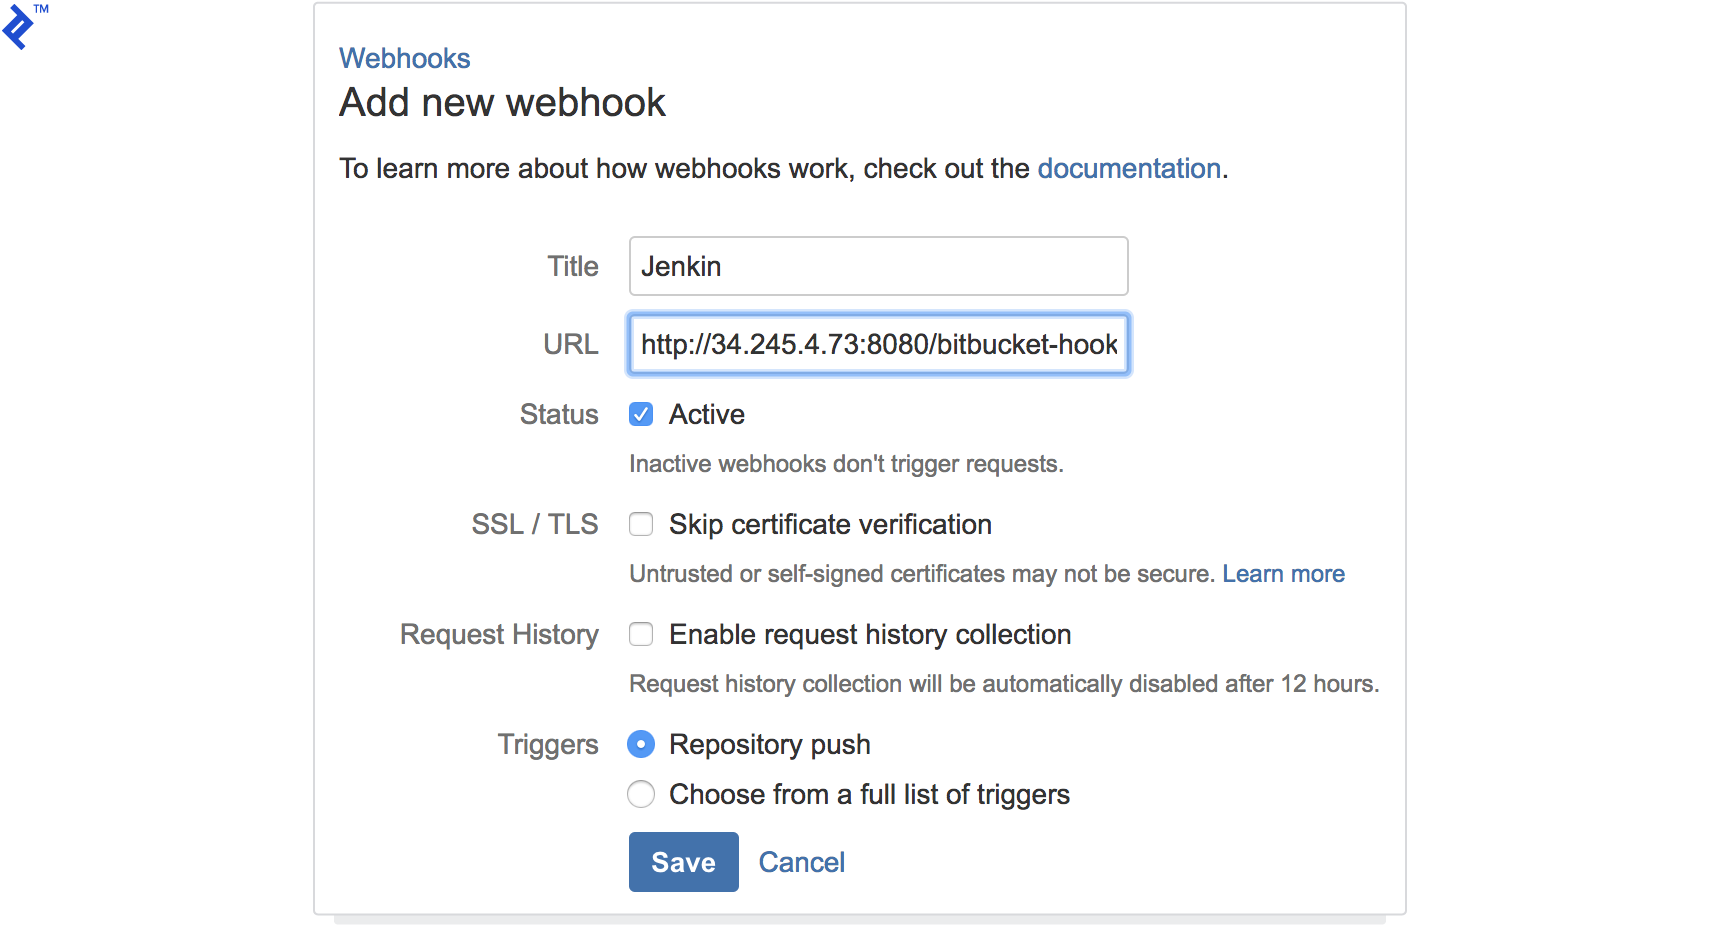Click the Add new webhook heading

502,101
